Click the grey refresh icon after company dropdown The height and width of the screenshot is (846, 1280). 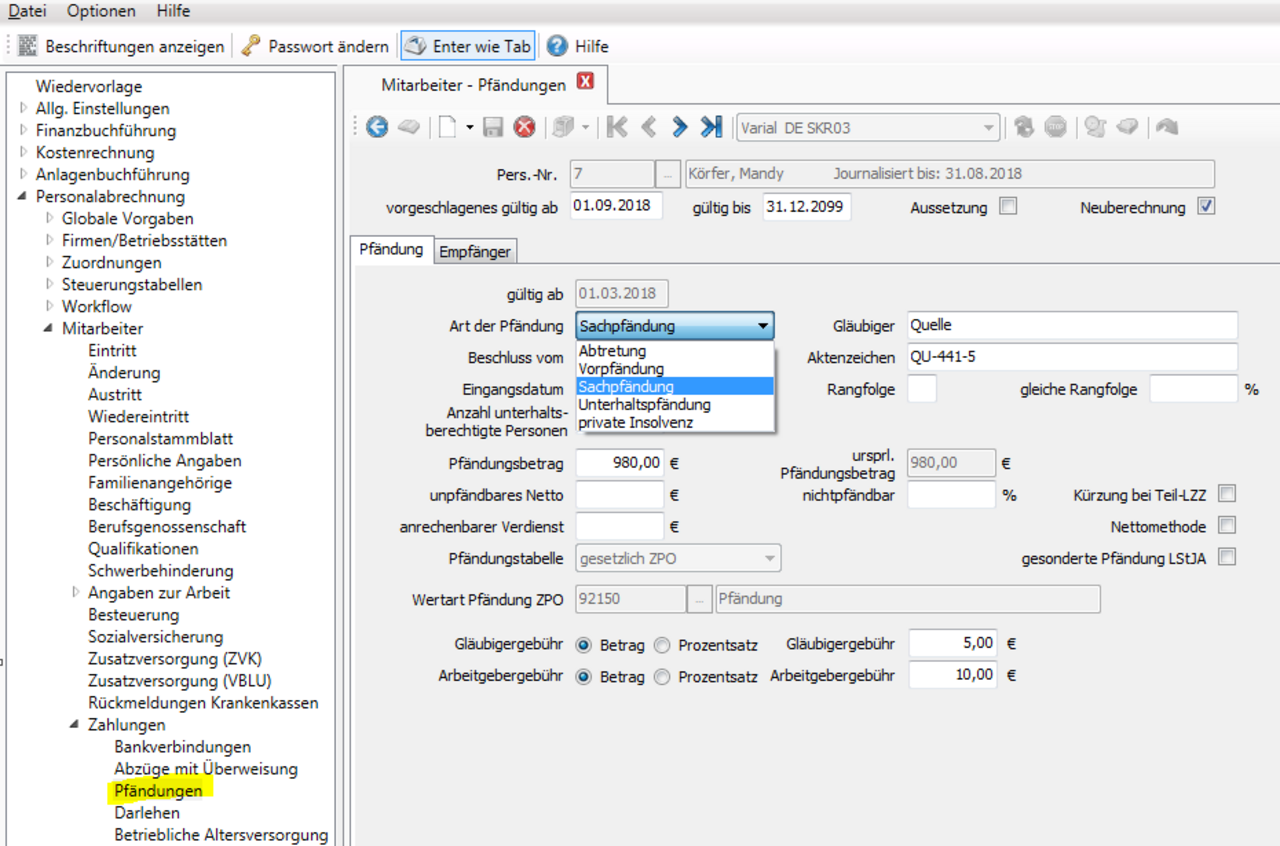(x=1024, y=127)
